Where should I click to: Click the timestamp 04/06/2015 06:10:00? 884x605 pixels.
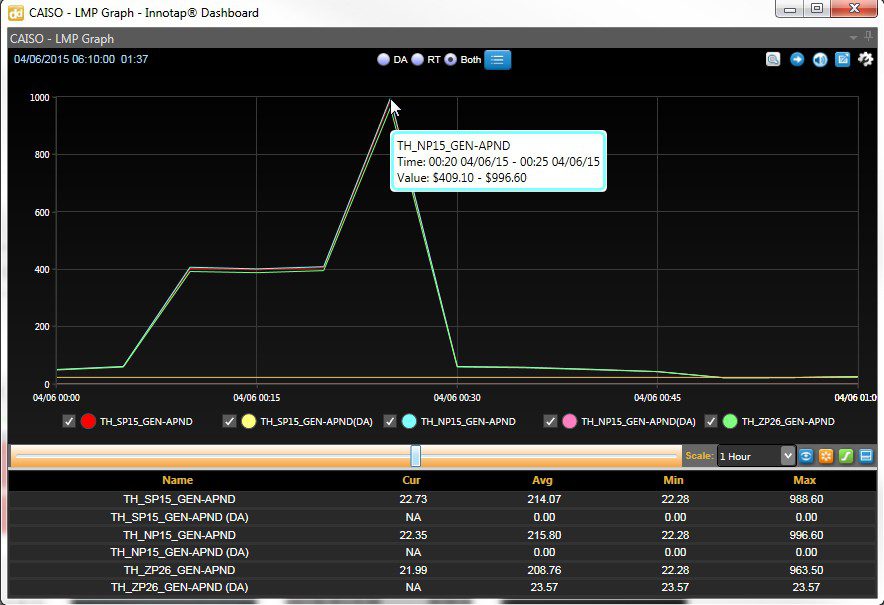pyautogui.click(x=64, y=59)
